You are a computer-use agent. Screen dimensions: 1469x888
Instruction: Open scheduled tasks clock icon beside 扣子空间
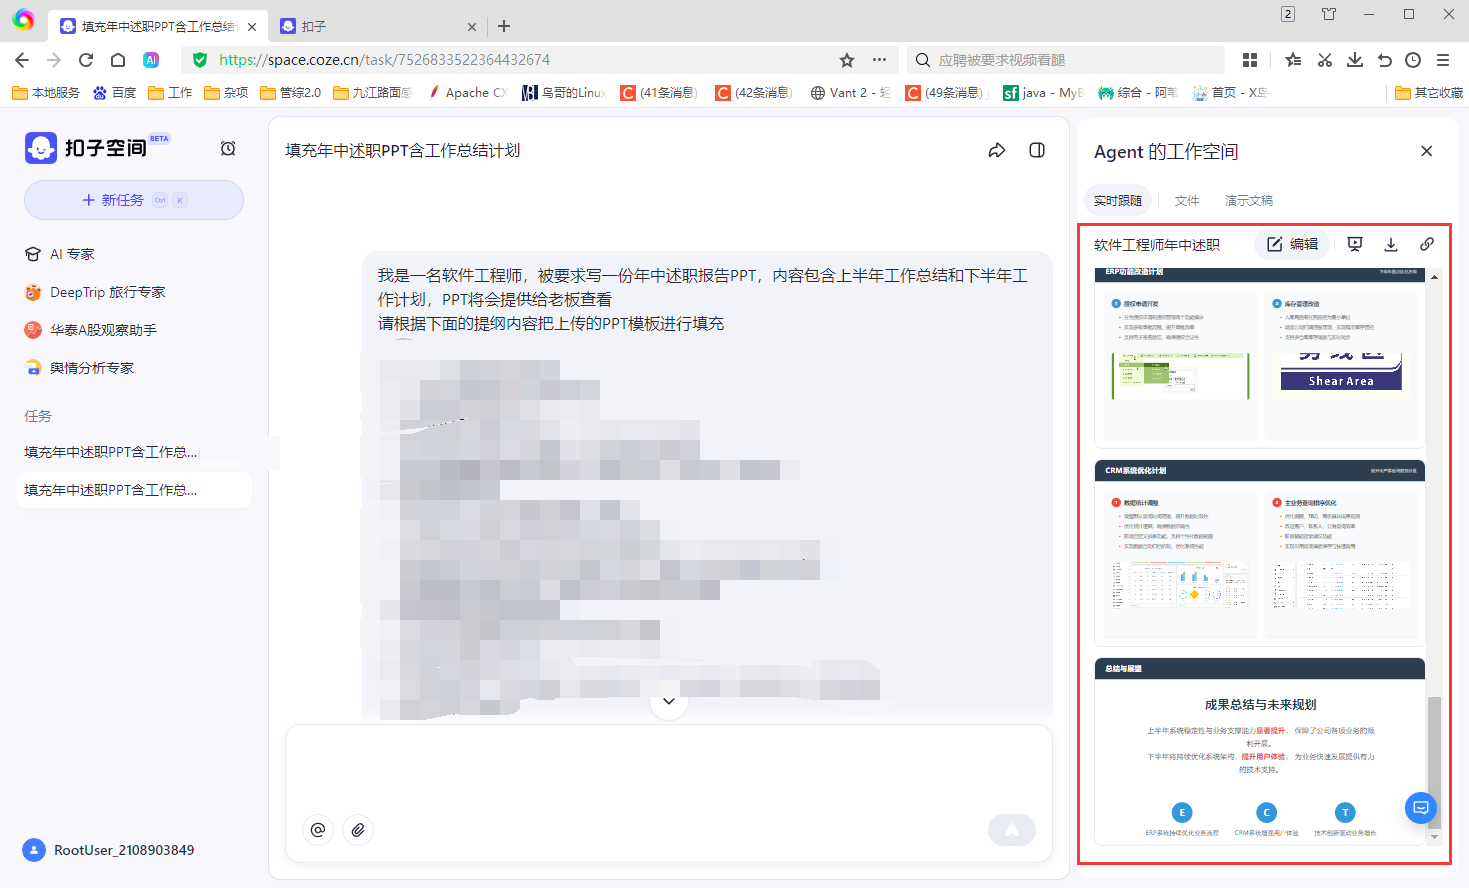click(x=228, y=148)
